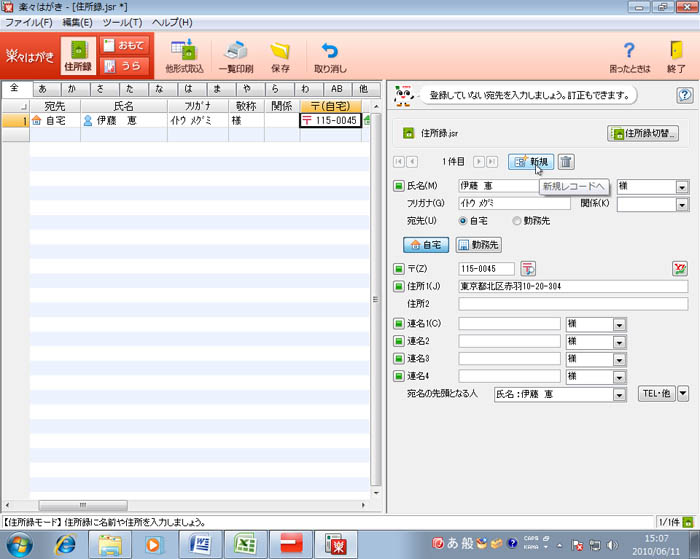Click the 取り消し undo icon
Screen dimensions: 700x559
point(329,50)
